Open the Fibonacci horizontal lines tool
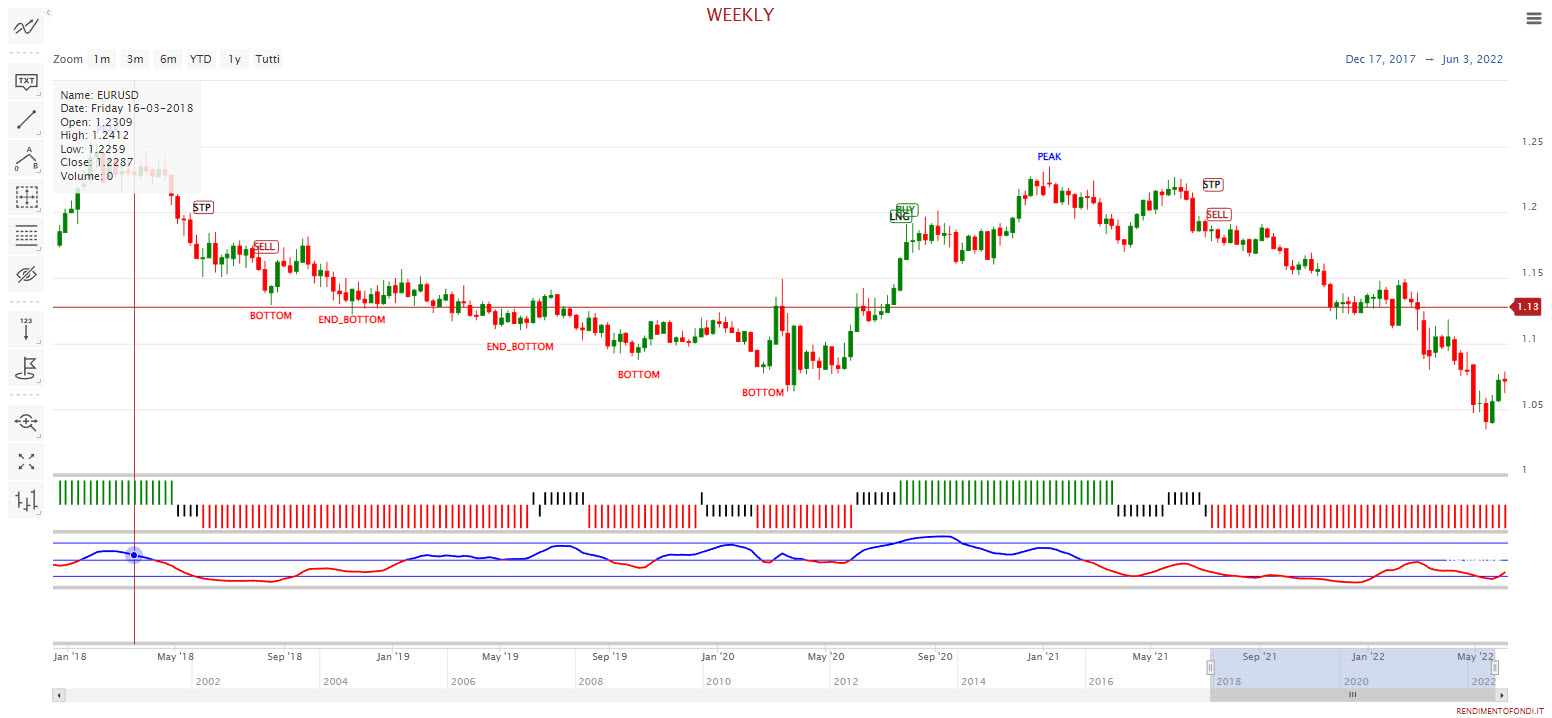 (26, 236)
